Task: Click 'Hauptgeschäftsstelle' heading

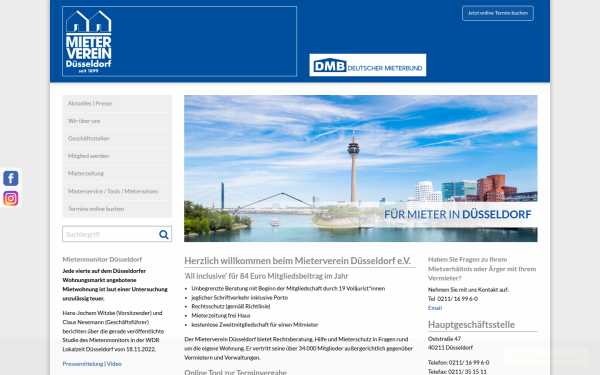Action: point(471,324)
